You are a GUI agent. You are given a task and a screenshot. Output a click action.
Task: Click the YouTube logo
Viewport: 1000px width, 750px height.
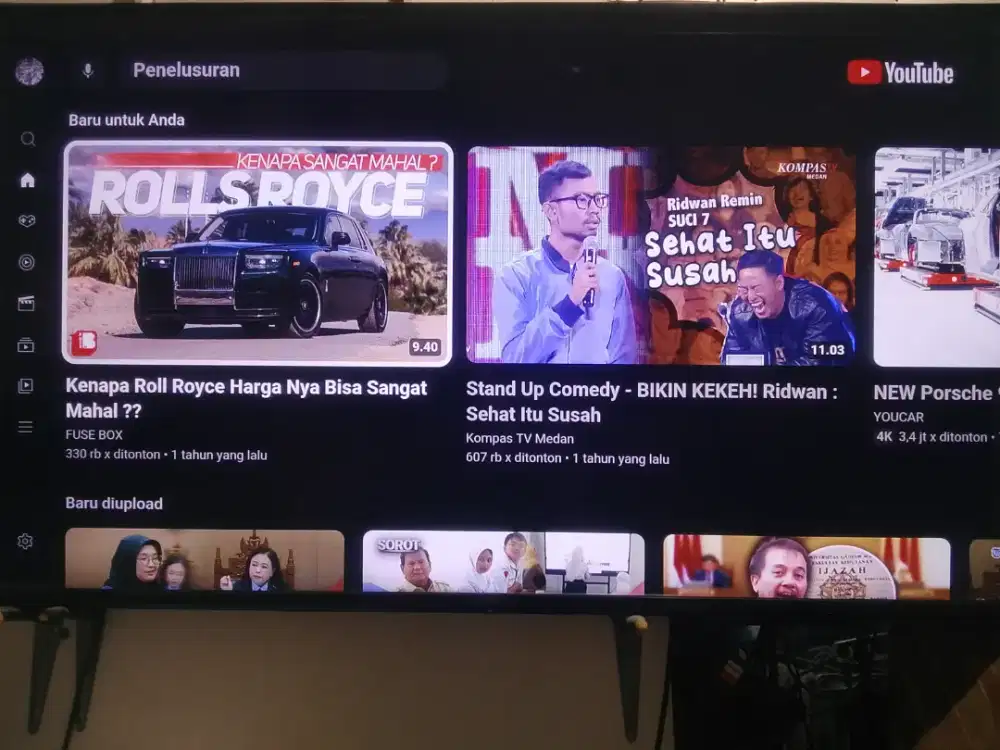(900, 72)
